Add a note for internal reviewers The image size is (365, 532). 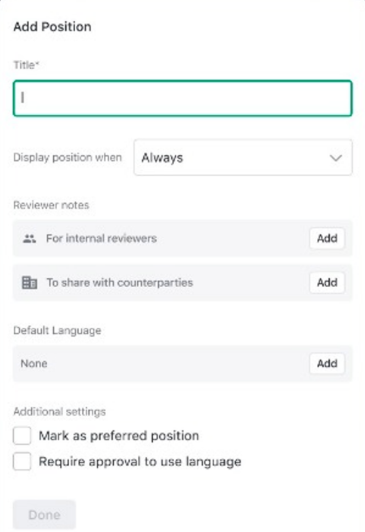(327, 239)
